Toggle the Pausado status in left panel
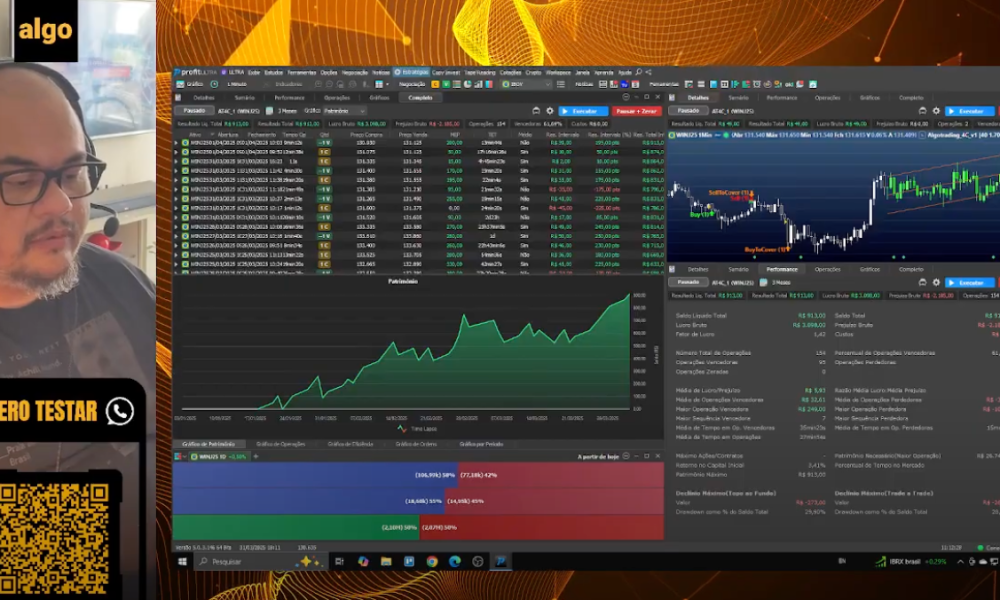Viewport: 1000px width, 600px height. coord(196,111)
